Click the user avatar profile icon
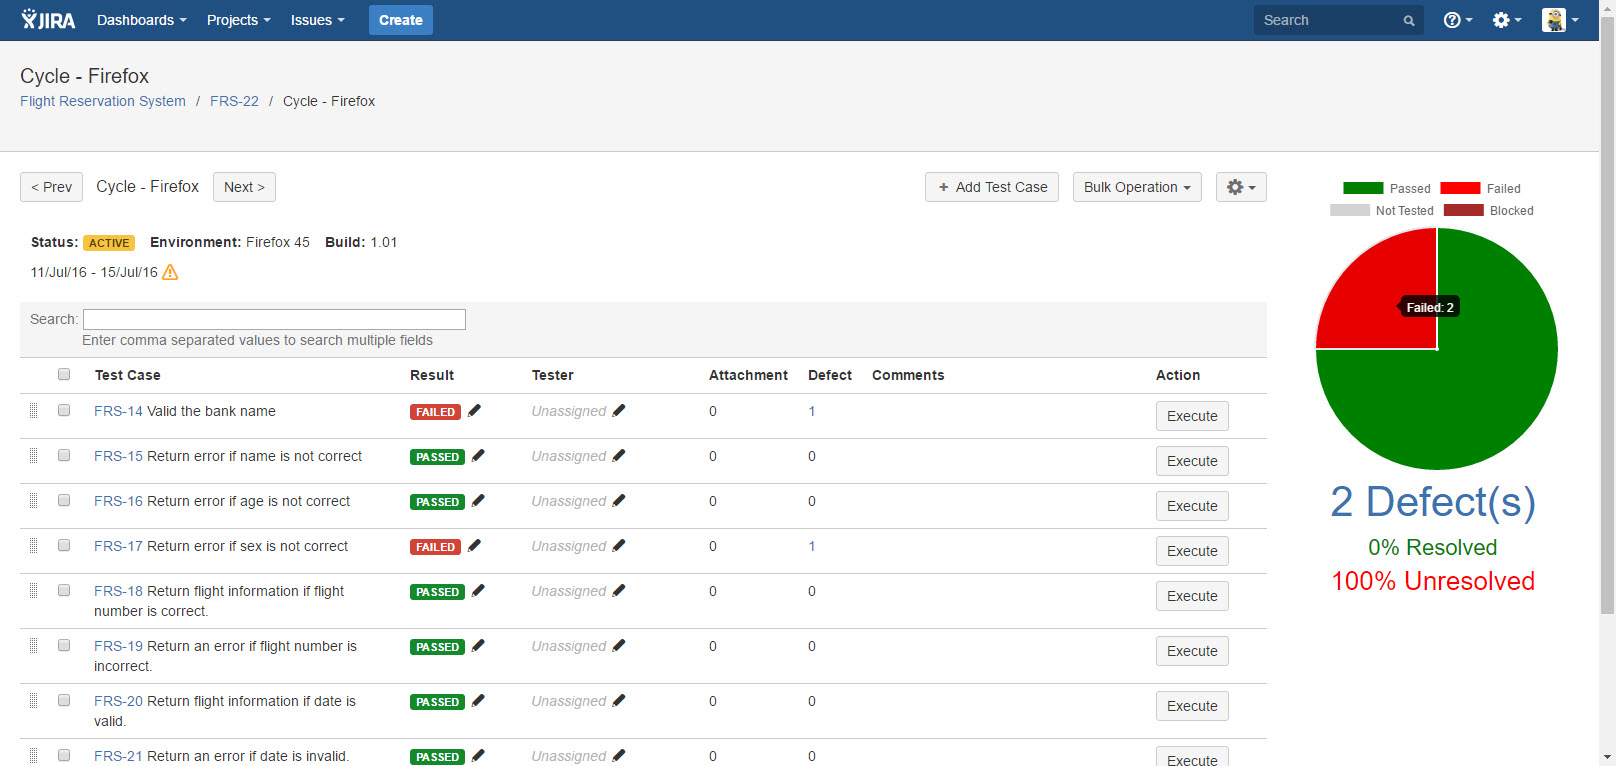The width and height of the screenshot is (1616, 766). point(1554,20)
